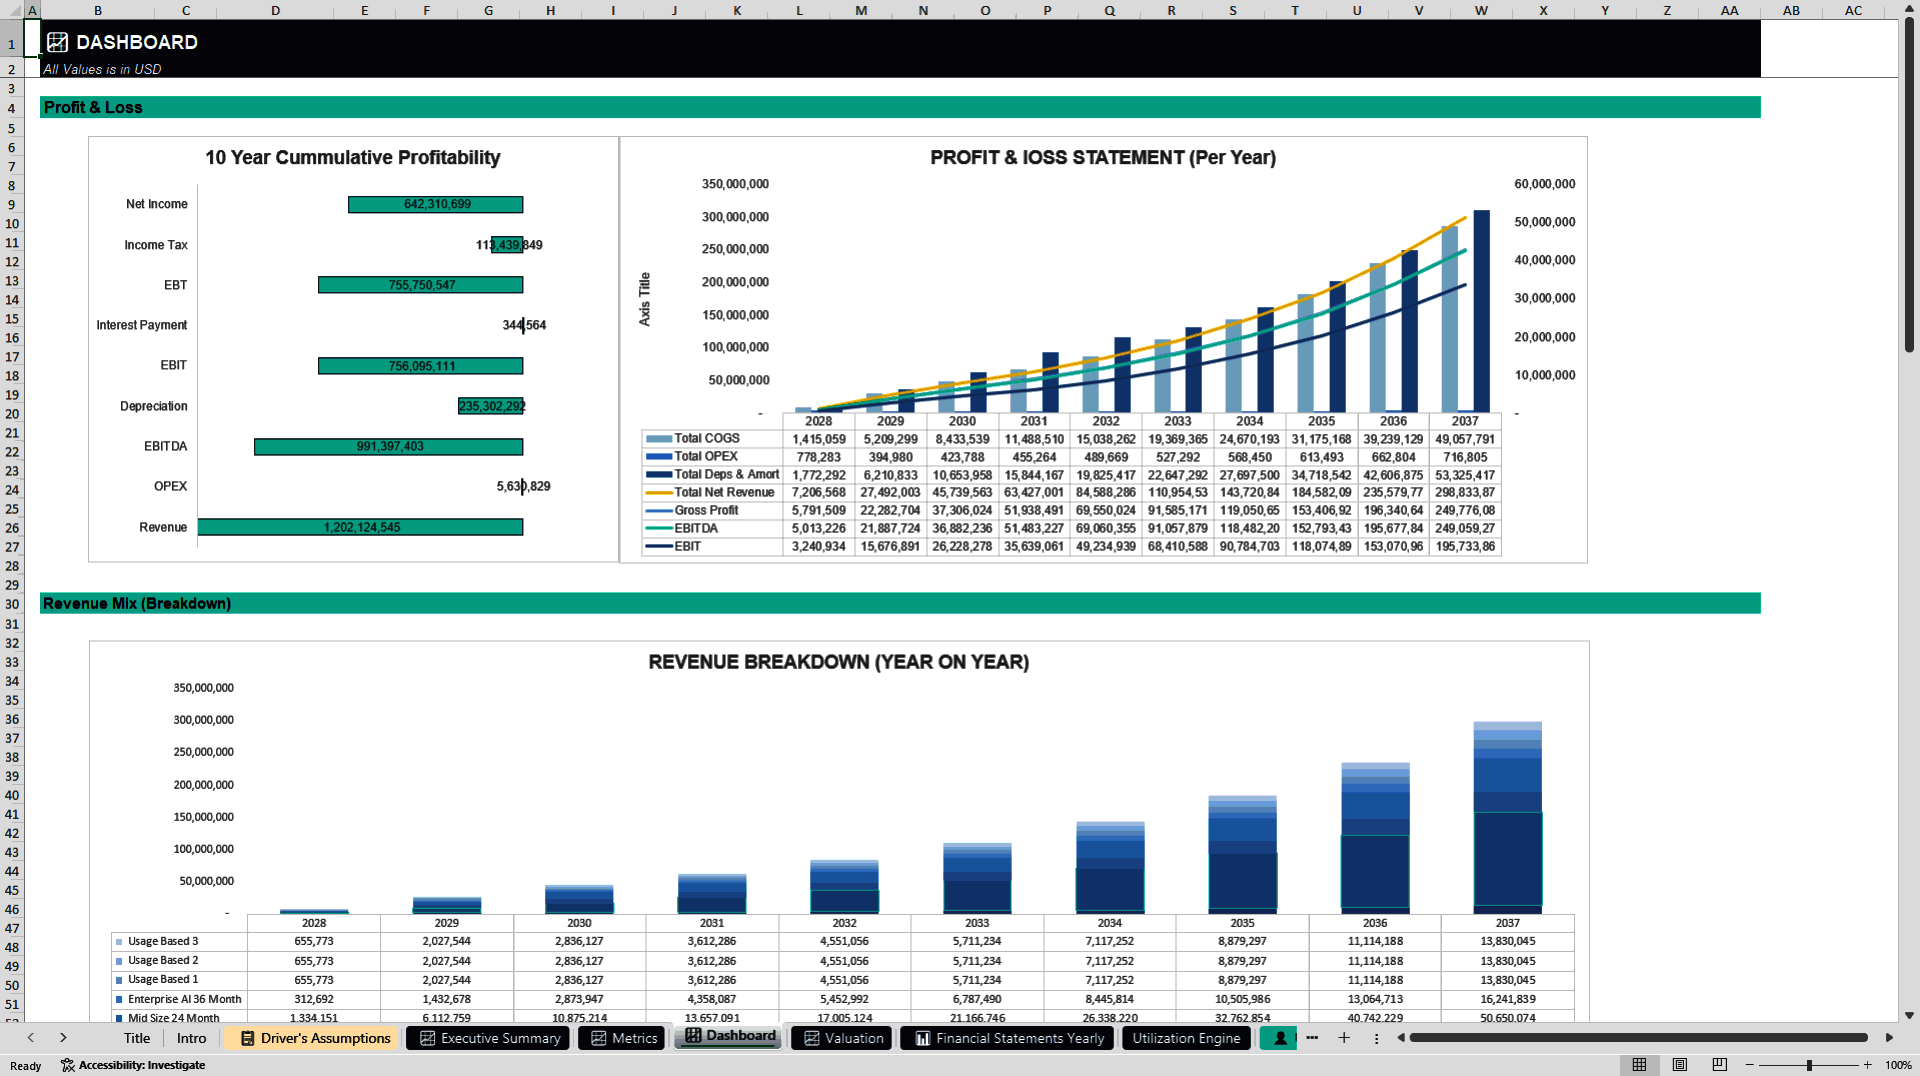Screen dimensions: 1920x1076
Task: Click the 2037 stacked revenue bar
Action: (x=1507, y=817)
